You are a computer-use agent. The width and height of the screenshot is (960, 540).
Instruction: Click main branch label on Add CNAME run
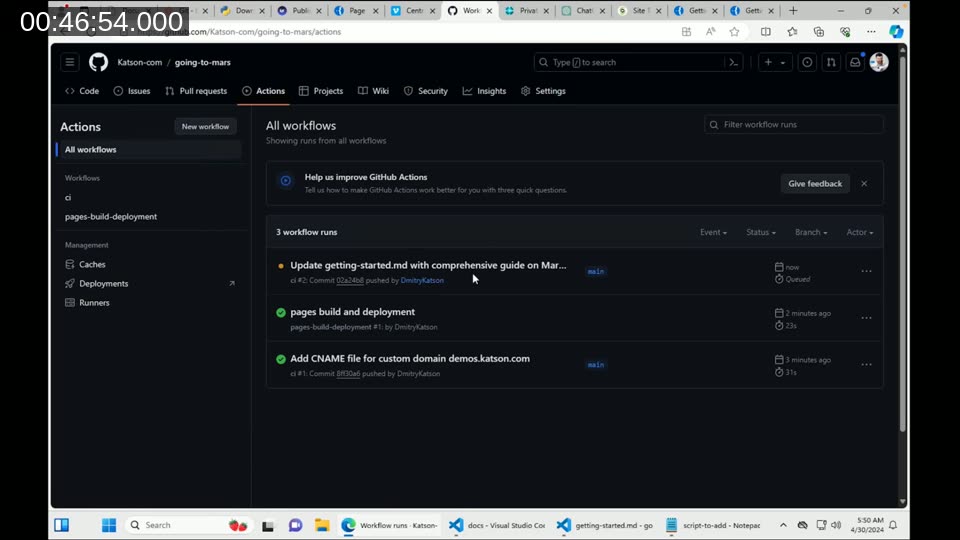click(x=596, y=364)
